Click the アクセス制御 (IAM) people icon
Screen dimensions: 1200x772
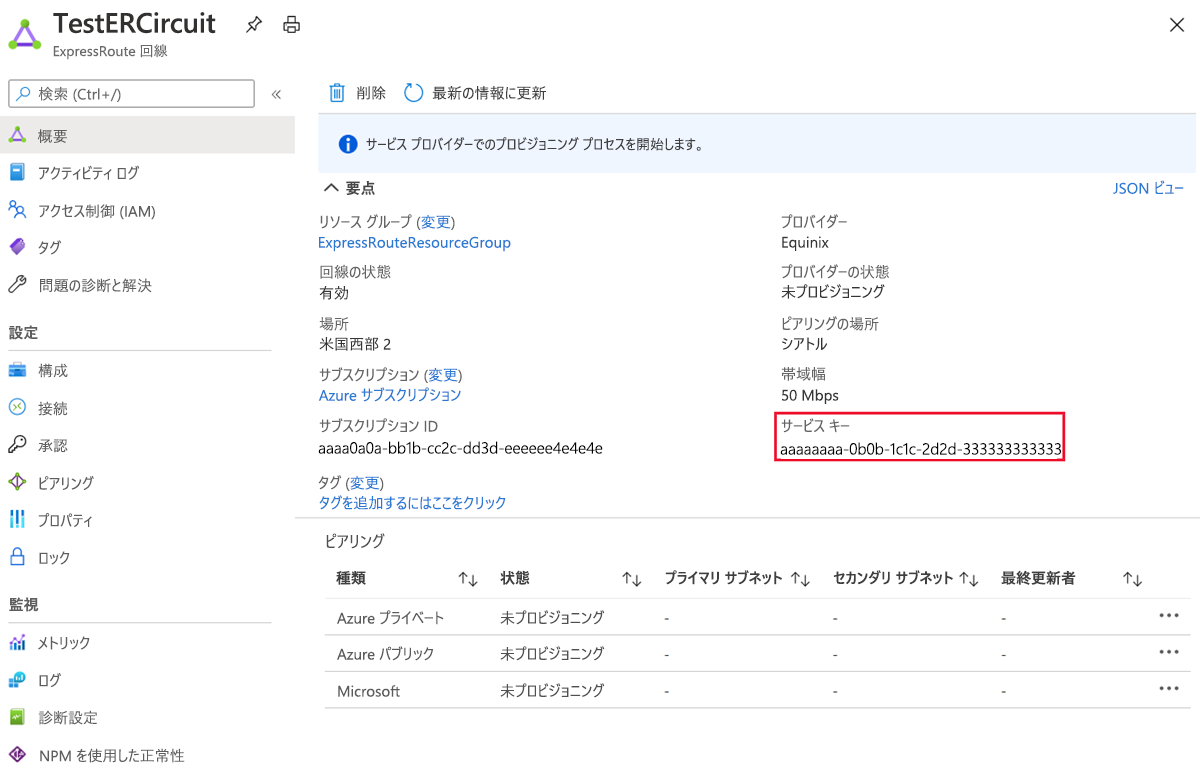pyautogui.click(x=17, y=210)
